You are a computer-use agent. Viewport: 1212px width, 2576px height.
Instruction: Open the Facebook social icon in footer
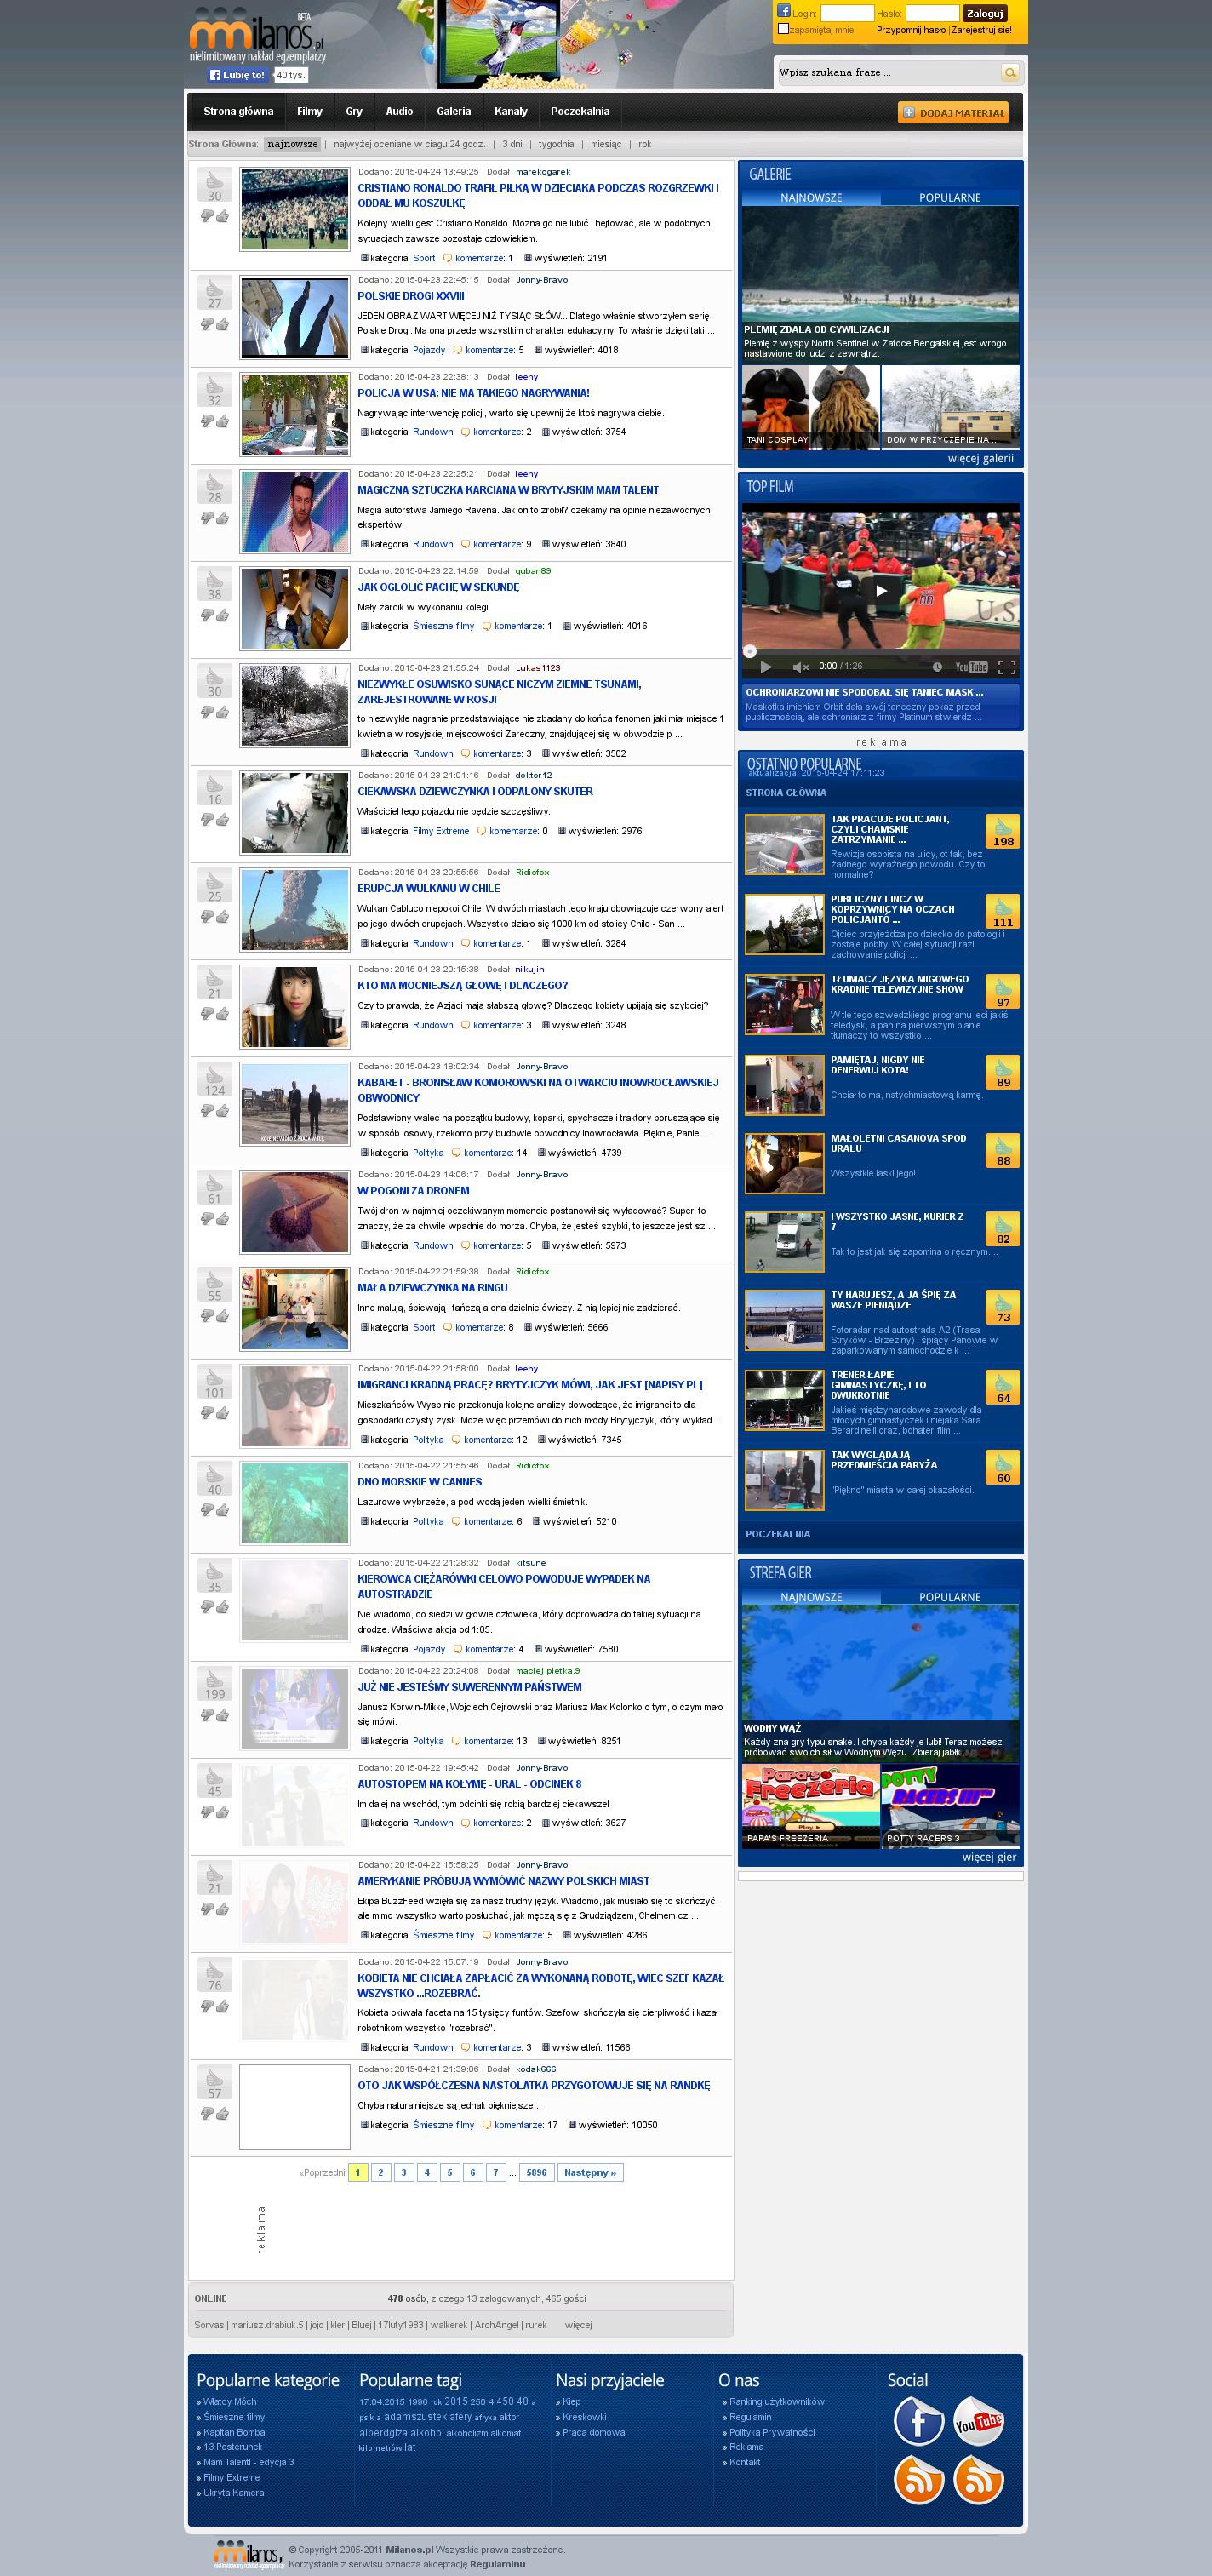(x=918, y=2421)
